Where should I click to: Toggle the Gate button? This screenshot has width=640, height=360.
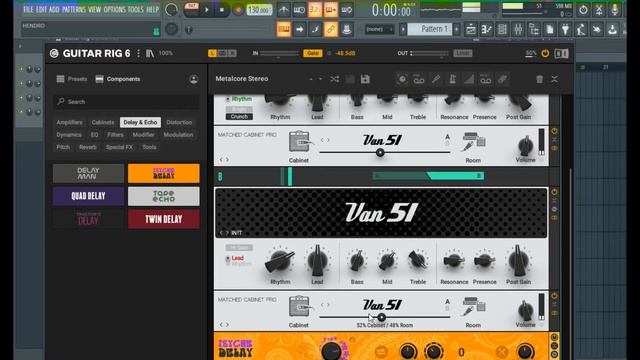[312, 53]
